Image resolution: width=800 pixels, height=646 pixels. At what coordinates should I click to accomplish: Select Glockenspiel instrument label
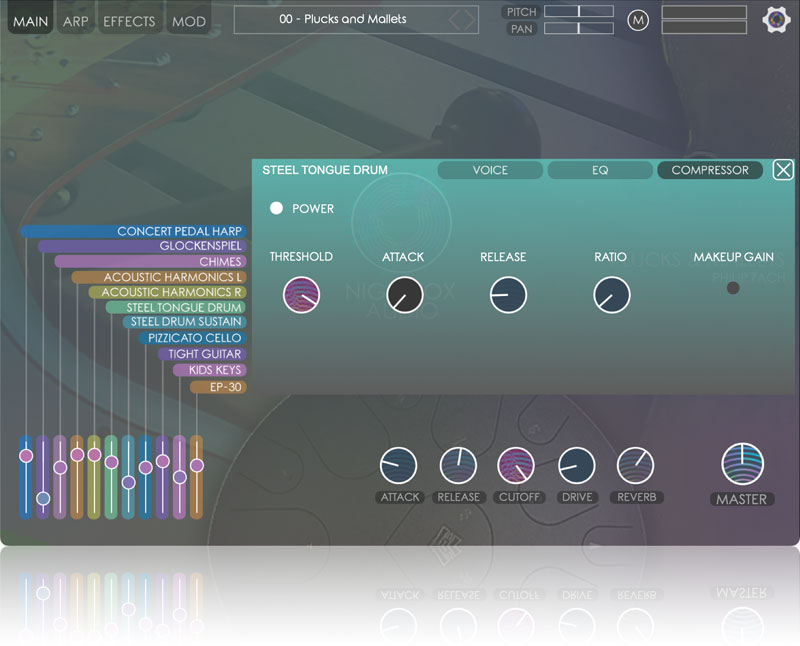(x=142, y=246)
